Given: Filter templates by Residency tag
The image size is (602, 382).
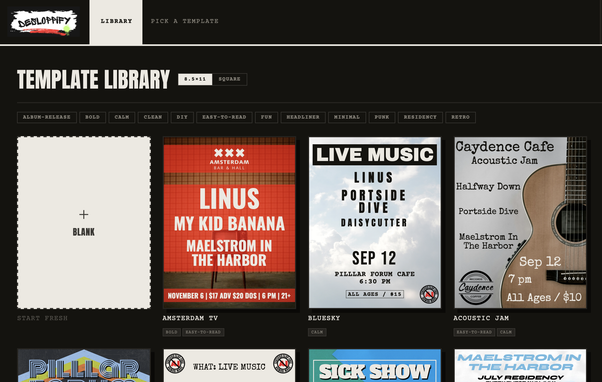Looking at the screenshot, I should (420, 117).
